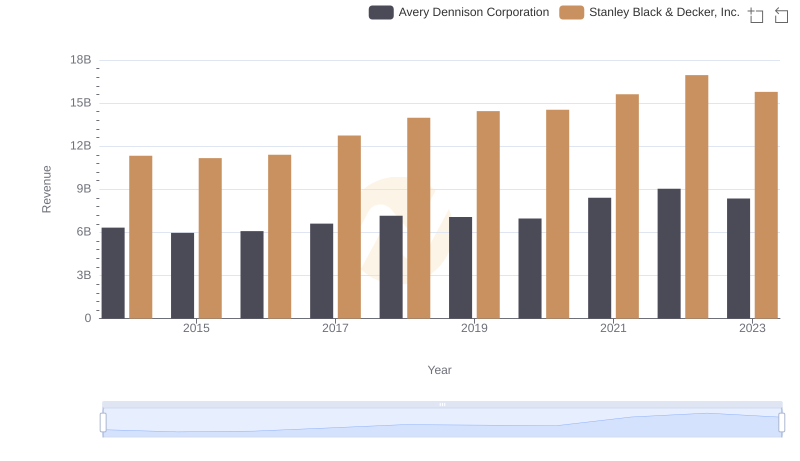Click the 2015 x-axis label
Screen dimensions: 800x461
pyautogui.click(x=196, y=328)
